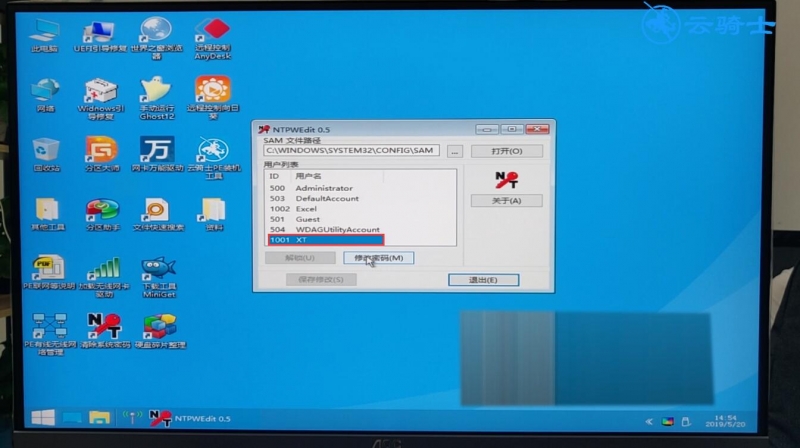The height and width of the screenshot is (448, 800).
Task: Open the 资料 folder shortcut
Action: pos(214,214)
